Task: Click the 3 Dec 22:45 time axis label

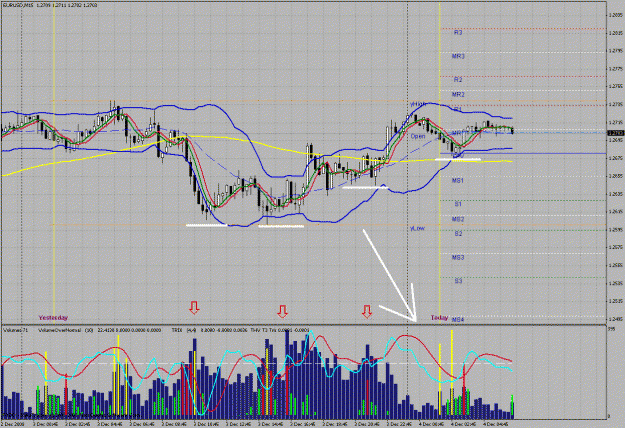Action: tap(400, 424)
